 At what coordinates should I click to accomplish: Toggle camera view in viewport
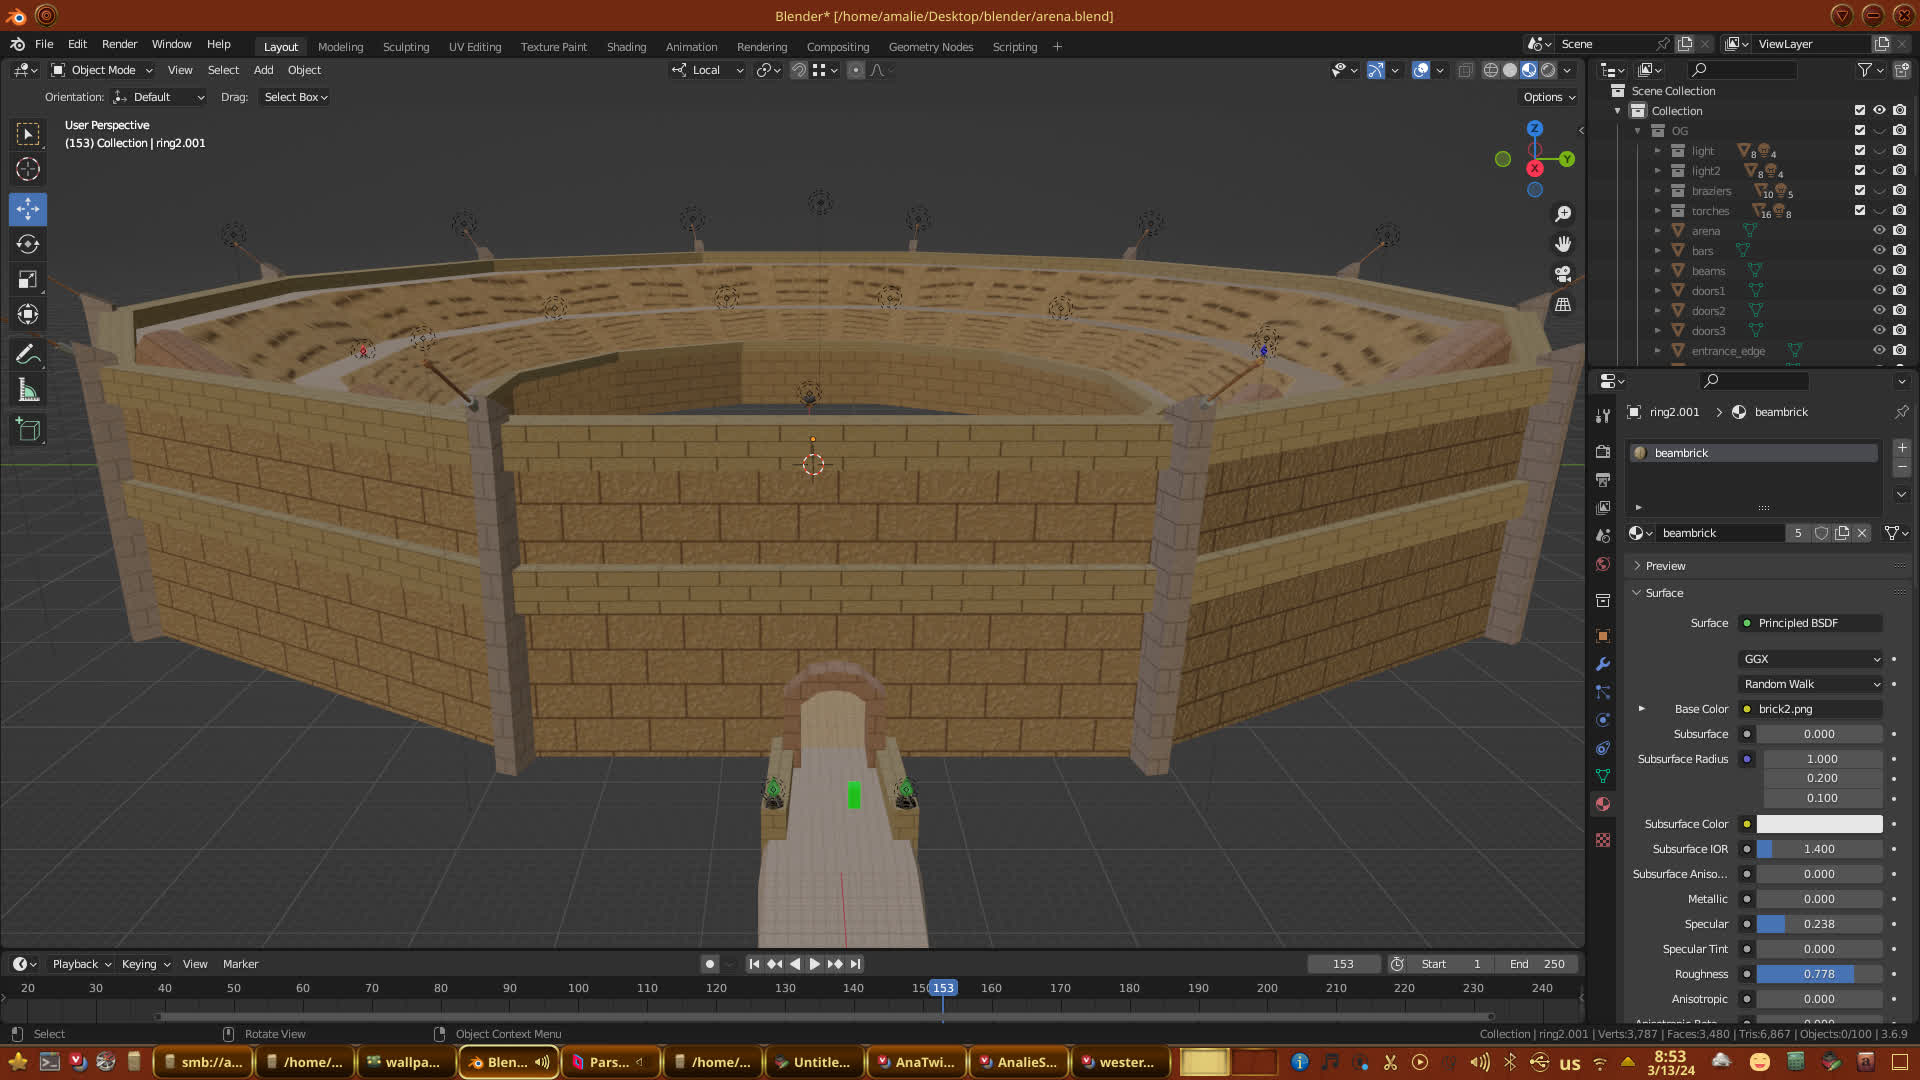pos(1563,274)
